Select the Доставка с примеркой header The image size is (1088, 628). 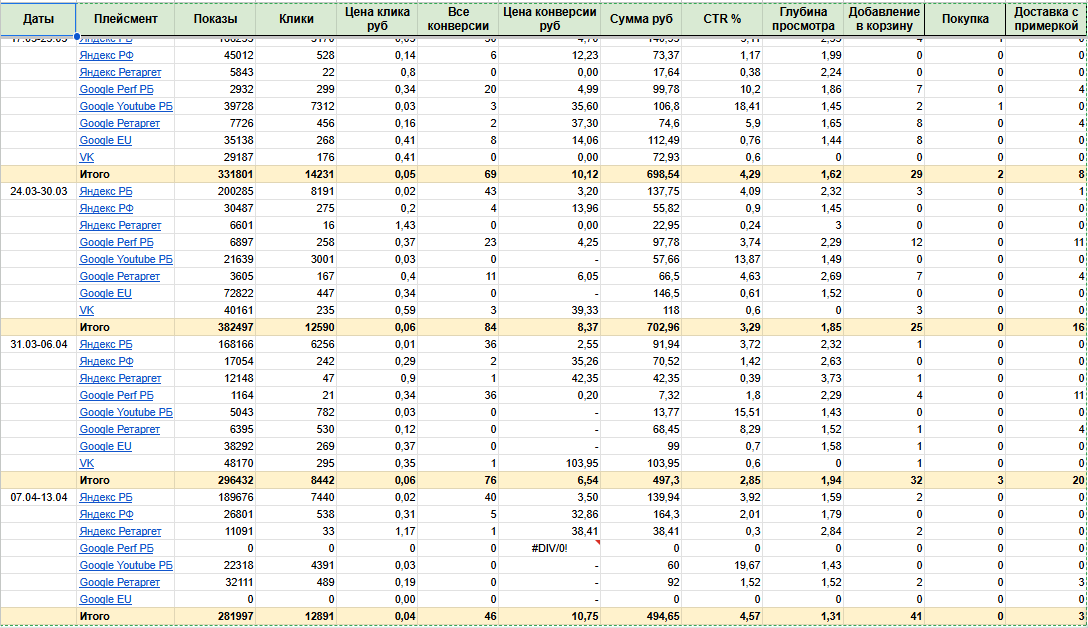(1046, 19)
